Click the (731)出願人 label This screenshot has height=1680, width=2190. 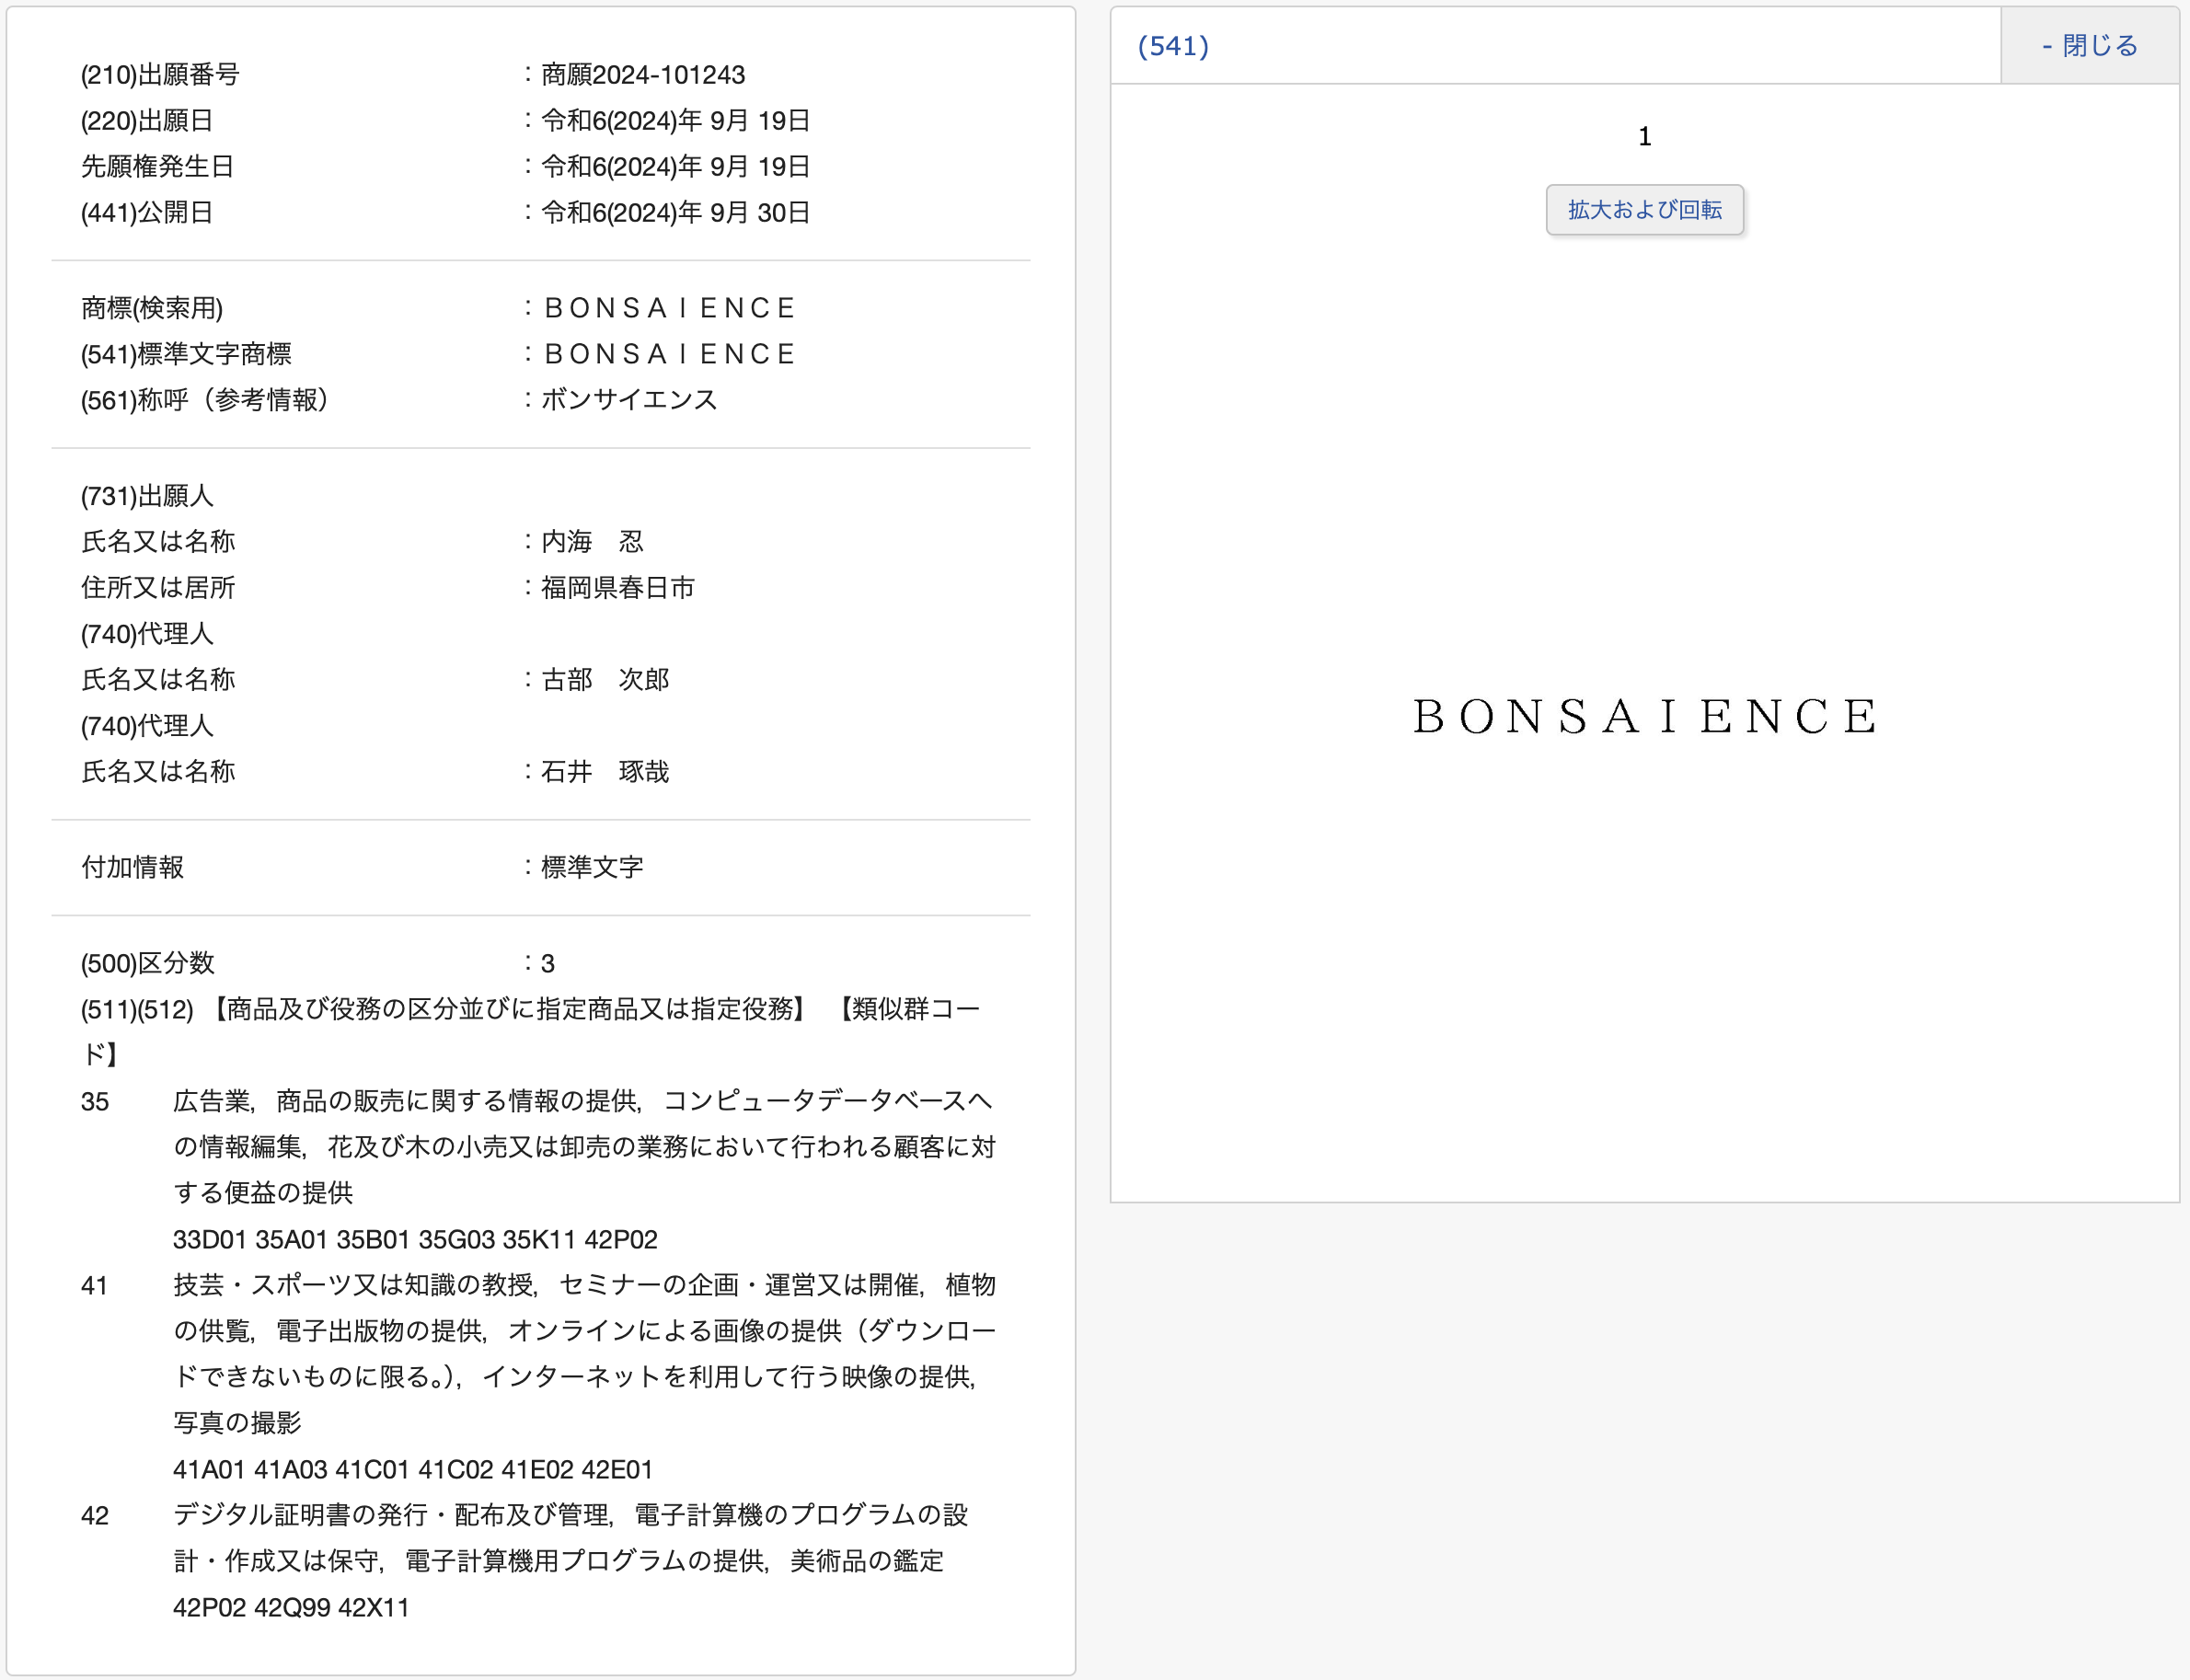tap(147, 496)
